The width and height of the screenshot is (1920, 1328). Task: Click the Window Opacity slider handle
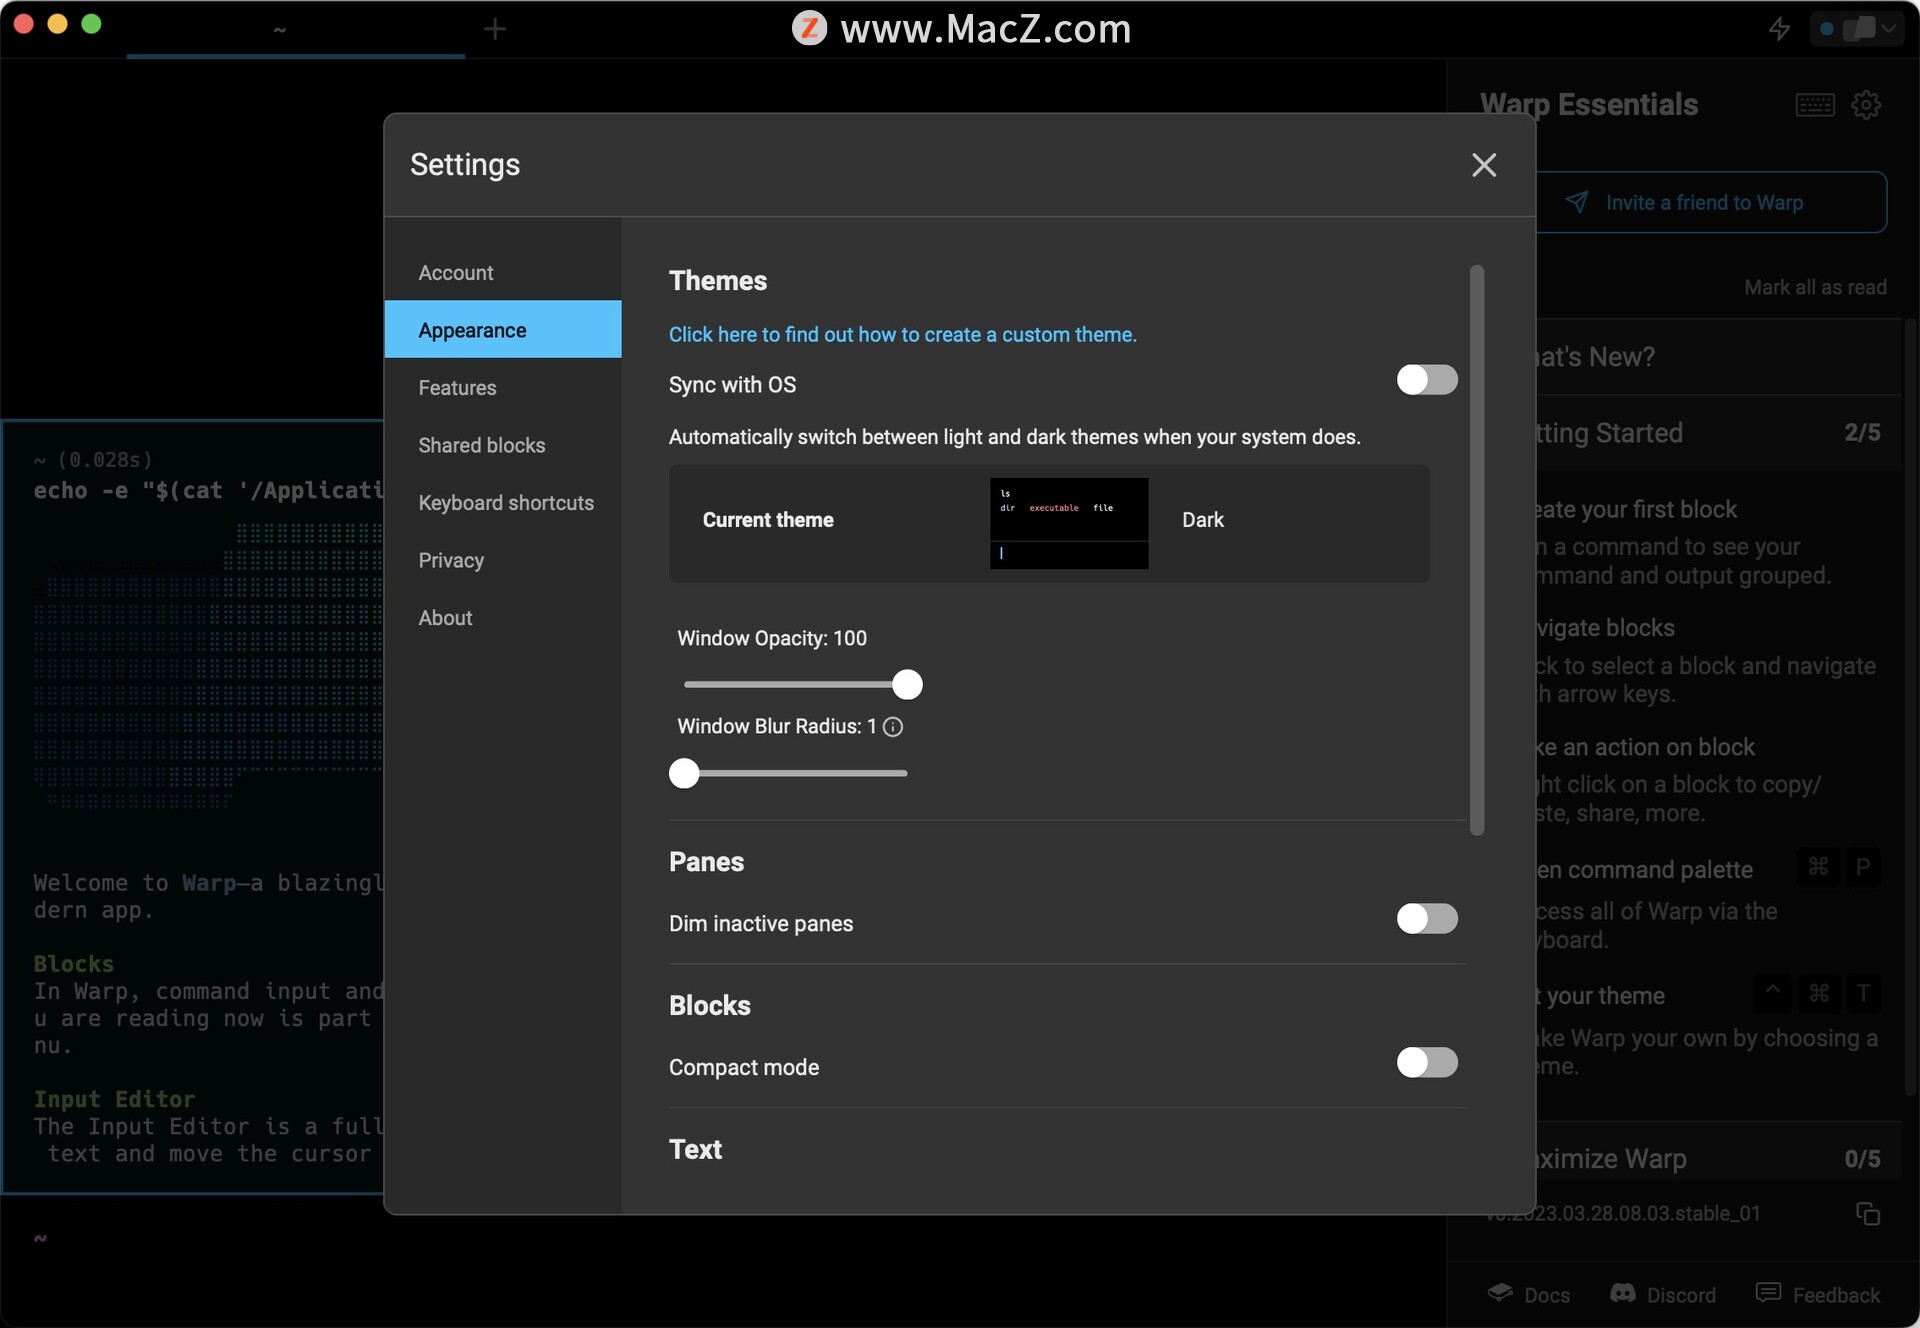click(907, 685)
